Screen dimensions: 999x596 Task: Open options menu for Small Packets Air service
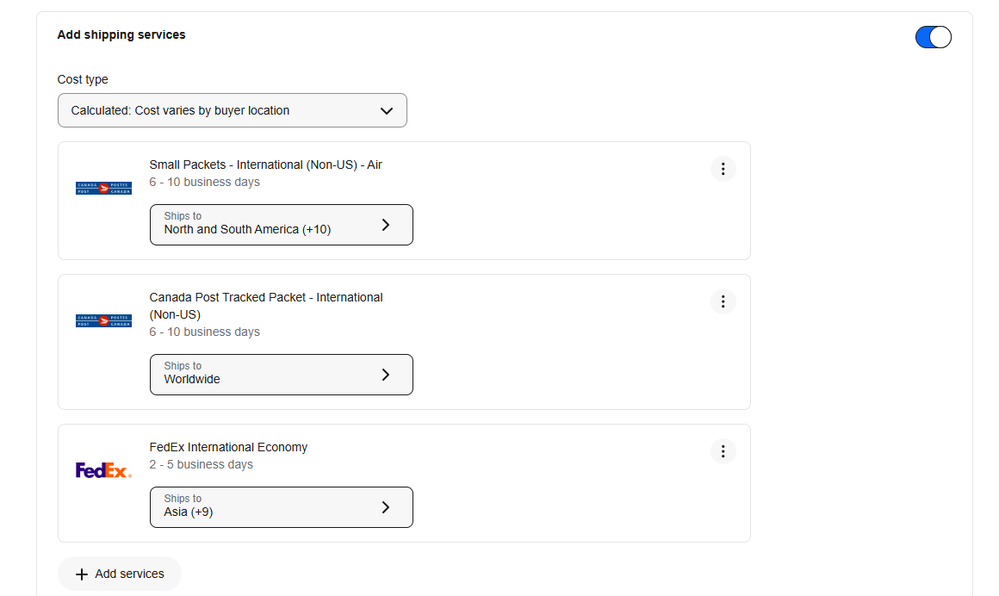(723, 169)
